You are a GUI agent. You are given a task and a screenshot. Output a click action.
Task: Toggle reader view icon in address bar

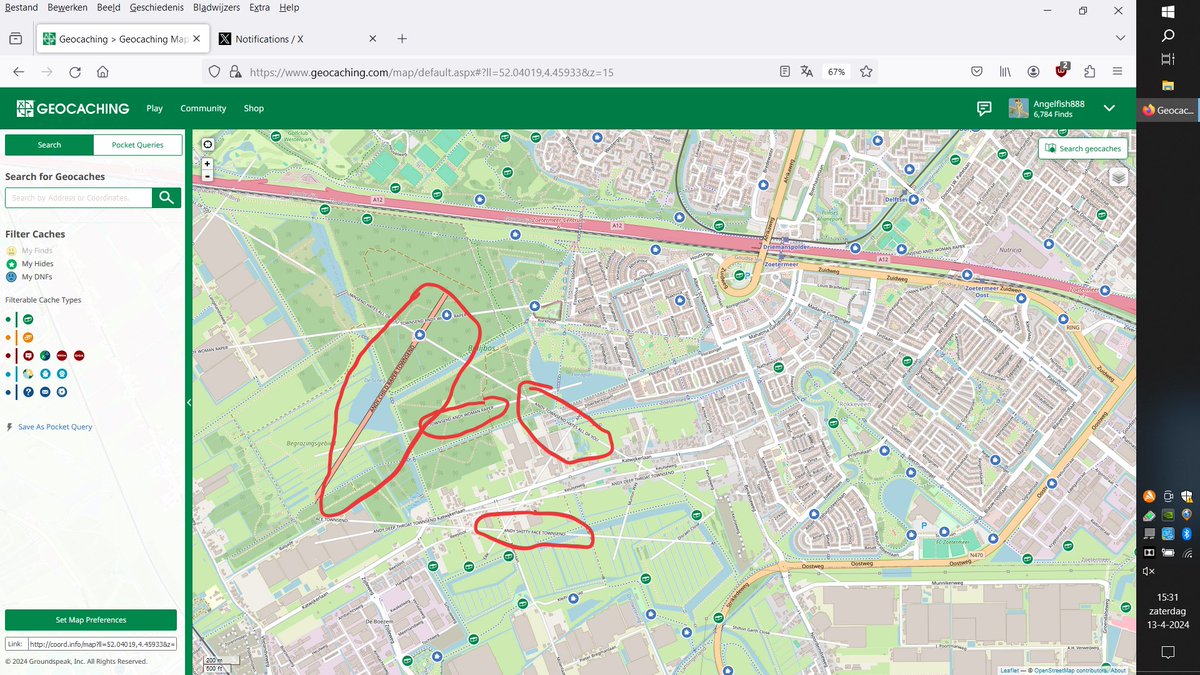point(785,72)
